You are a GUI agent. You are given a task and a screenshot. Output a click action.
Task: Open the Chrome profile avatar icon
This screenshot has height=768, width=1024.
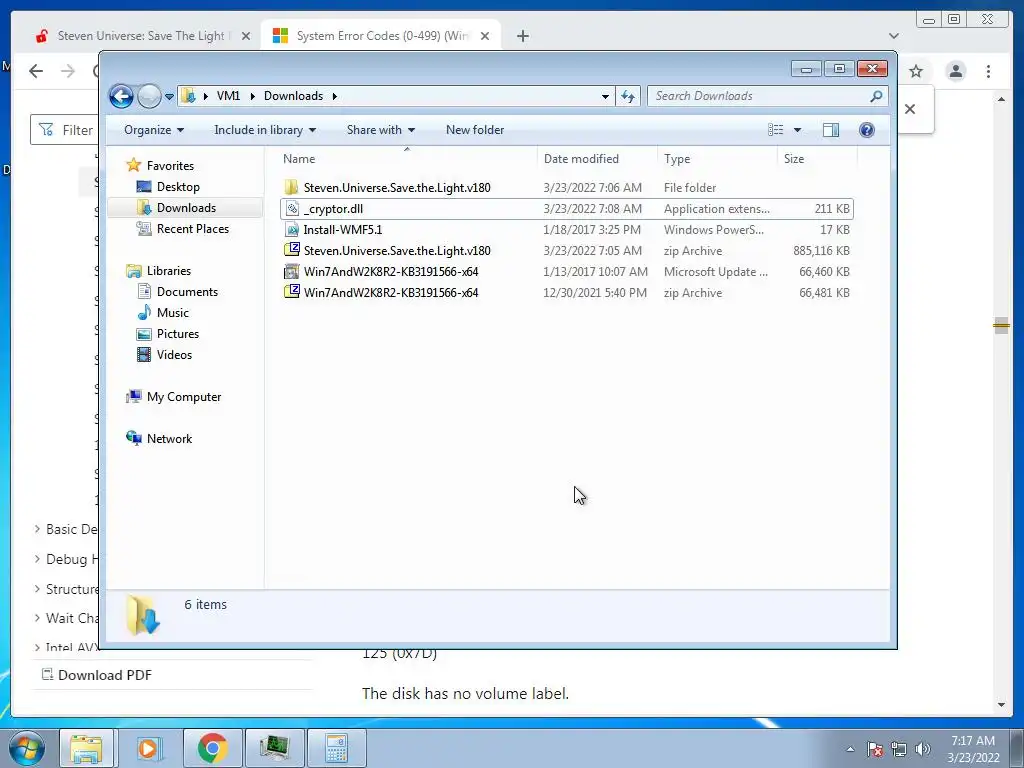pyautogui.click(x=955, y=71)
